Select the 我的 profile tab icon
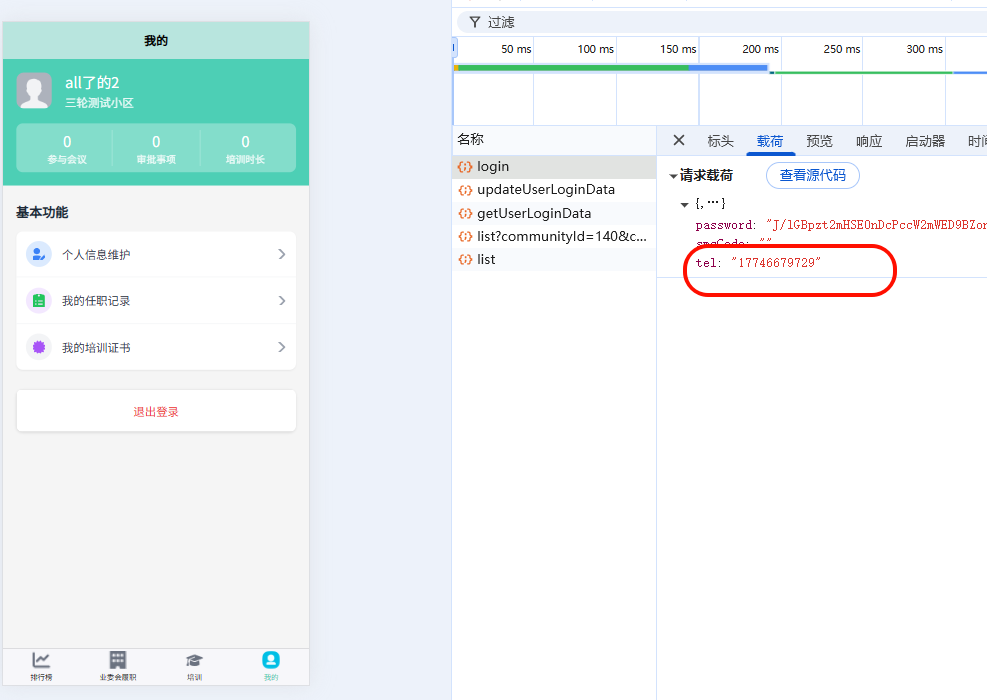This screenshot has width=987, height=700. [271, 660]
